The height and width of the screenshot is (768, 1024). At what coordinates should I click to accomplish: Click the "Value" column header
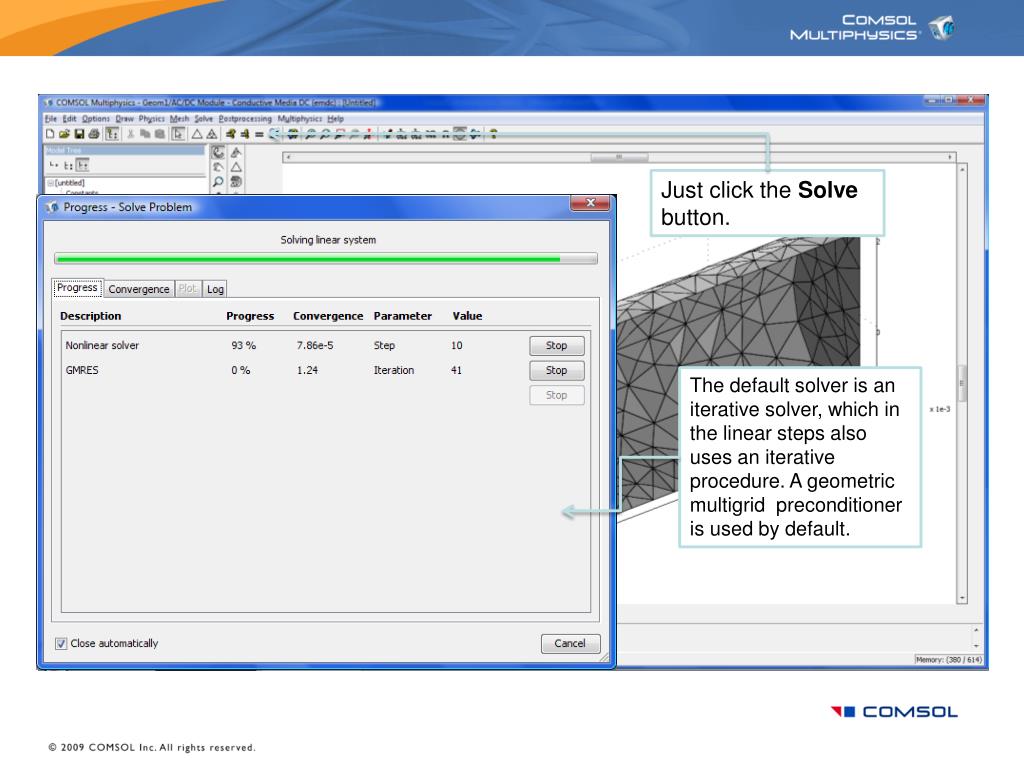[467, 316]
